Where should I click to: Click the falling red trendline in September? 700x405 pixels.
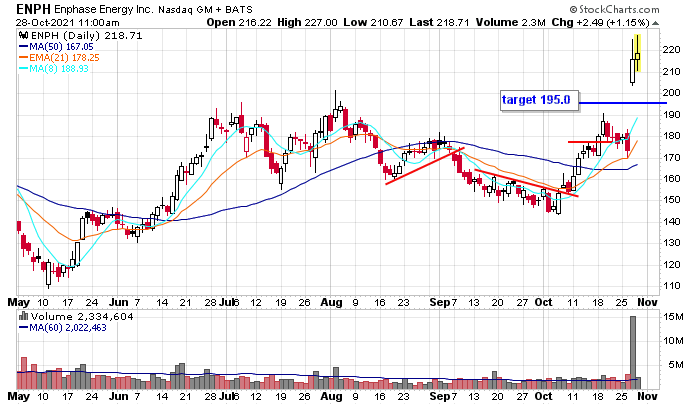tap(526, 183)
